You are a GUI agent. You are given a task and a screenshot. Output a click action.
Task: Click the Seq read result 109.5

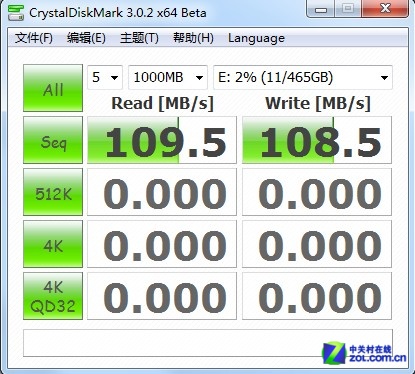pos(162,140)
